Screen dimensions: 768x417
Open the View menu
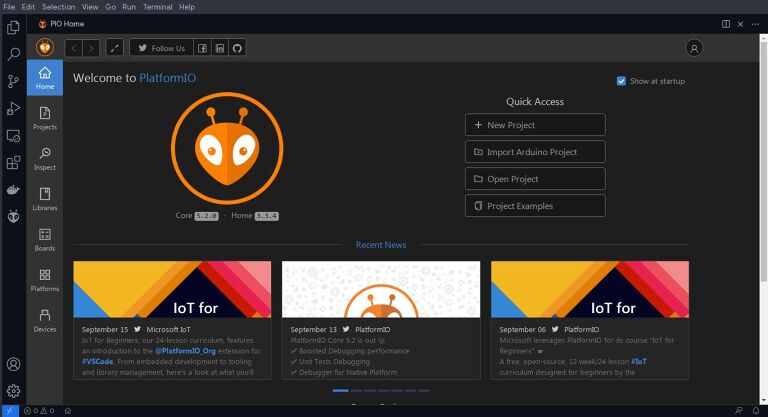click(90, 7)
